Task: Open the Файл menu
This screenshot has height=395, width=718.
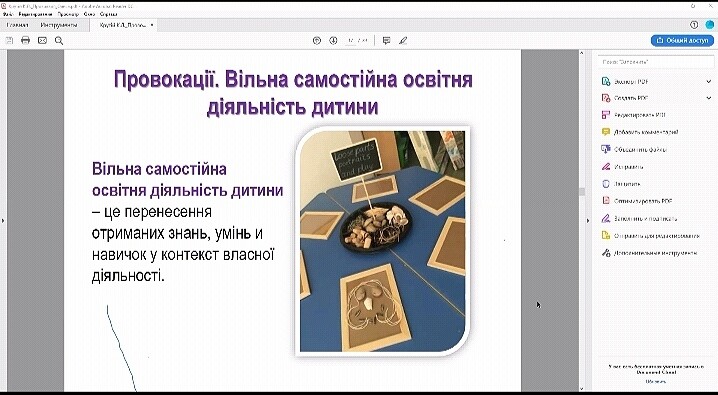Action: (8, 14)
